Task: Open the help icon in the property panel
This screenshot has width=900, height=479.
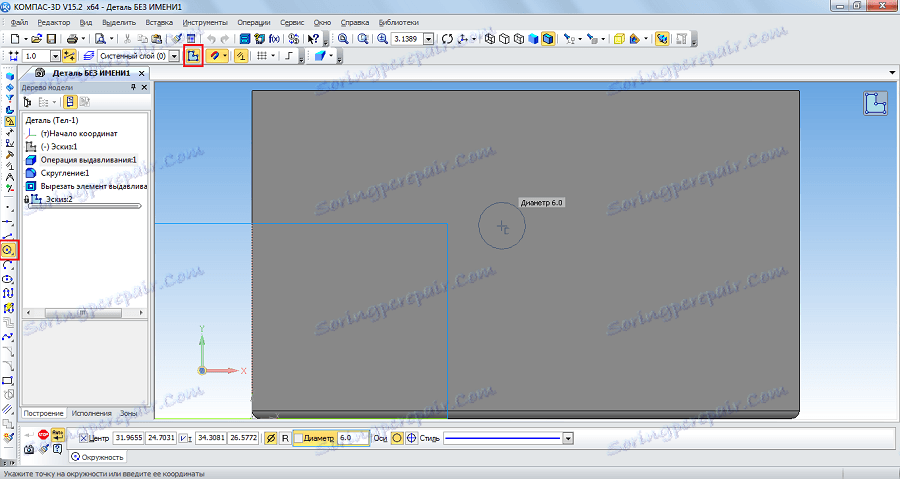Action: [x=57, y=449]
